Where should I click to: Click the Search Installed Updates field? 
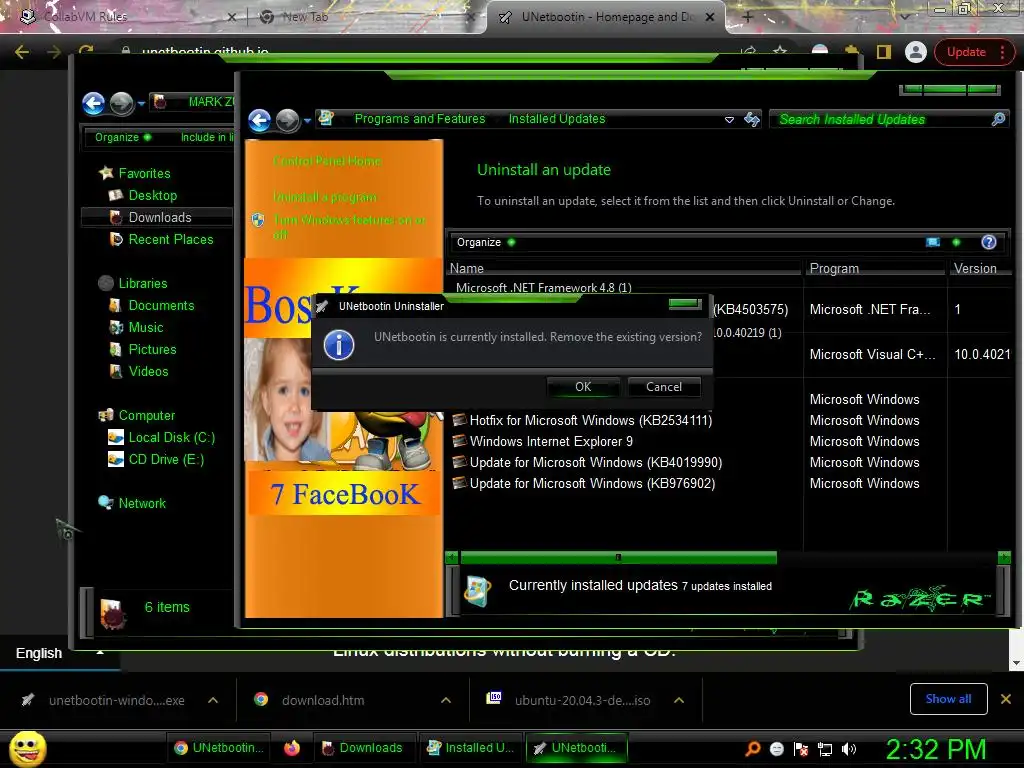883,120
